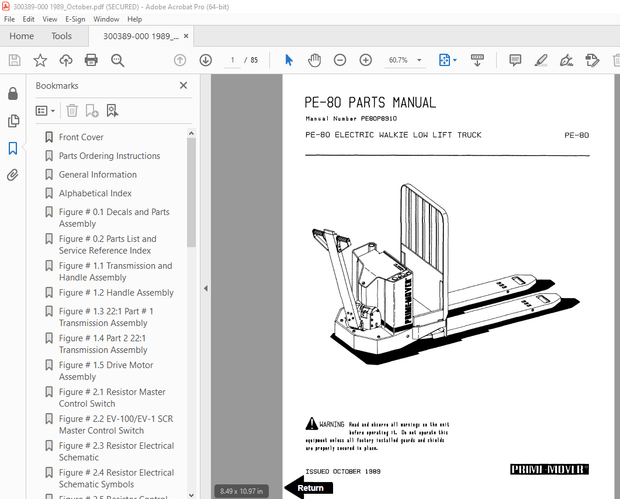Click the fit page view icon

click(444, 60)
